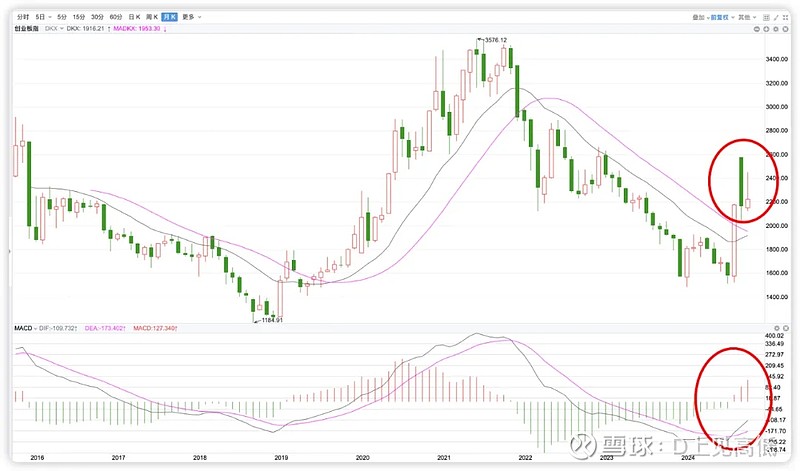Open the 叠加 overlay menu
Viewport: 800px width, 471px height.
696,18
